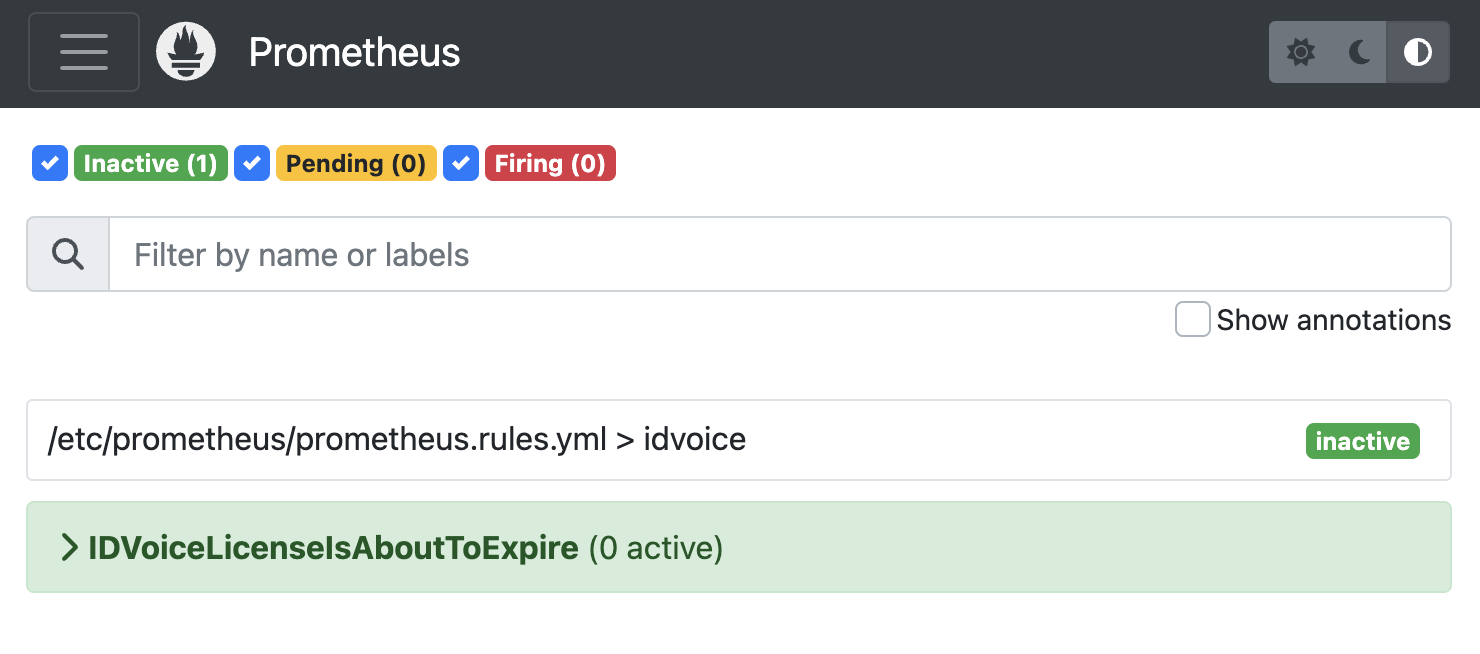This screenshot has width=1480, height=654.
Task: Click the chevron next to IDVoiceLicenseIsAboutToExpire
Action: click(x=70, y=547)
